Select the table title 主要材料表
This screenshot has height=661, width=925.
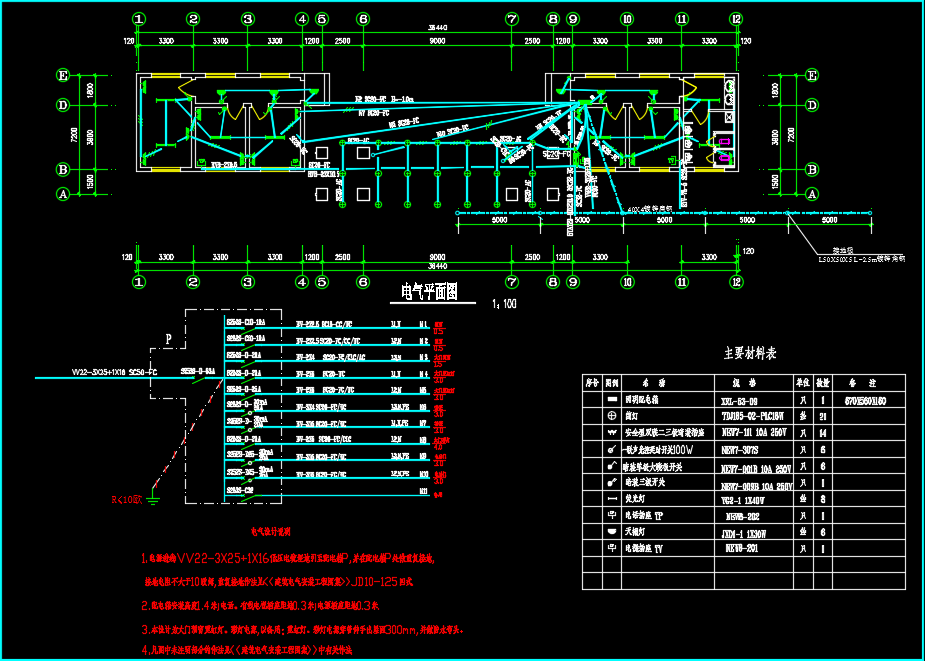[750, 354]
